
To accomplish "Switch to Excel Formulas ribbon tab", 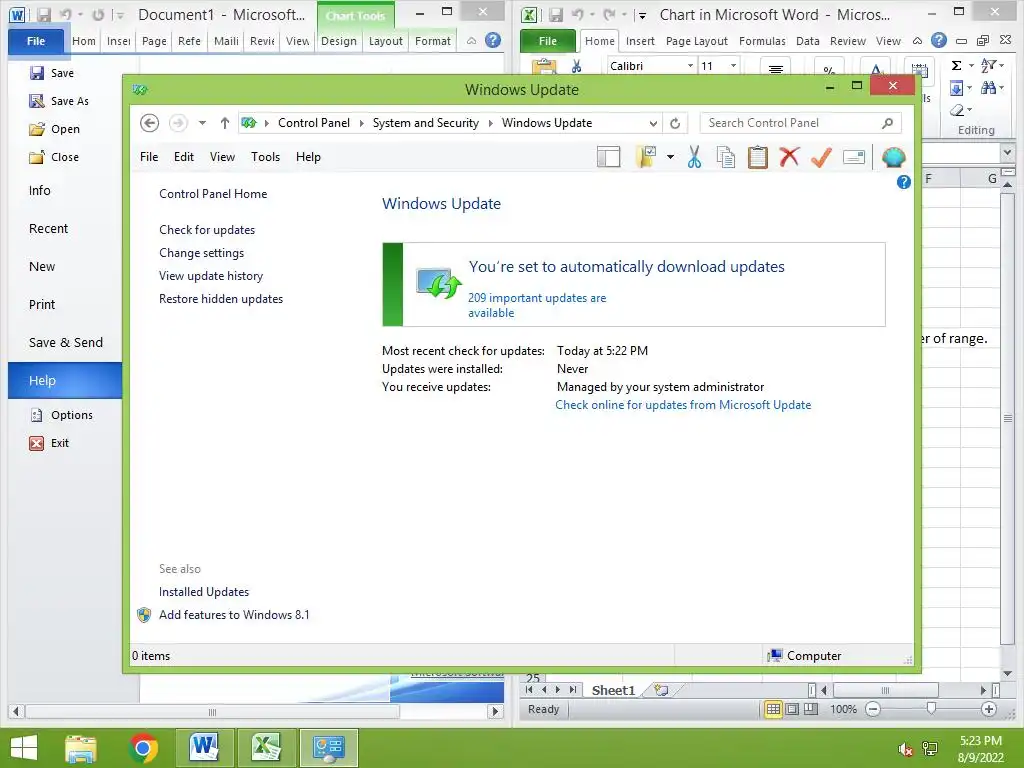I will (x=762, y=41).
